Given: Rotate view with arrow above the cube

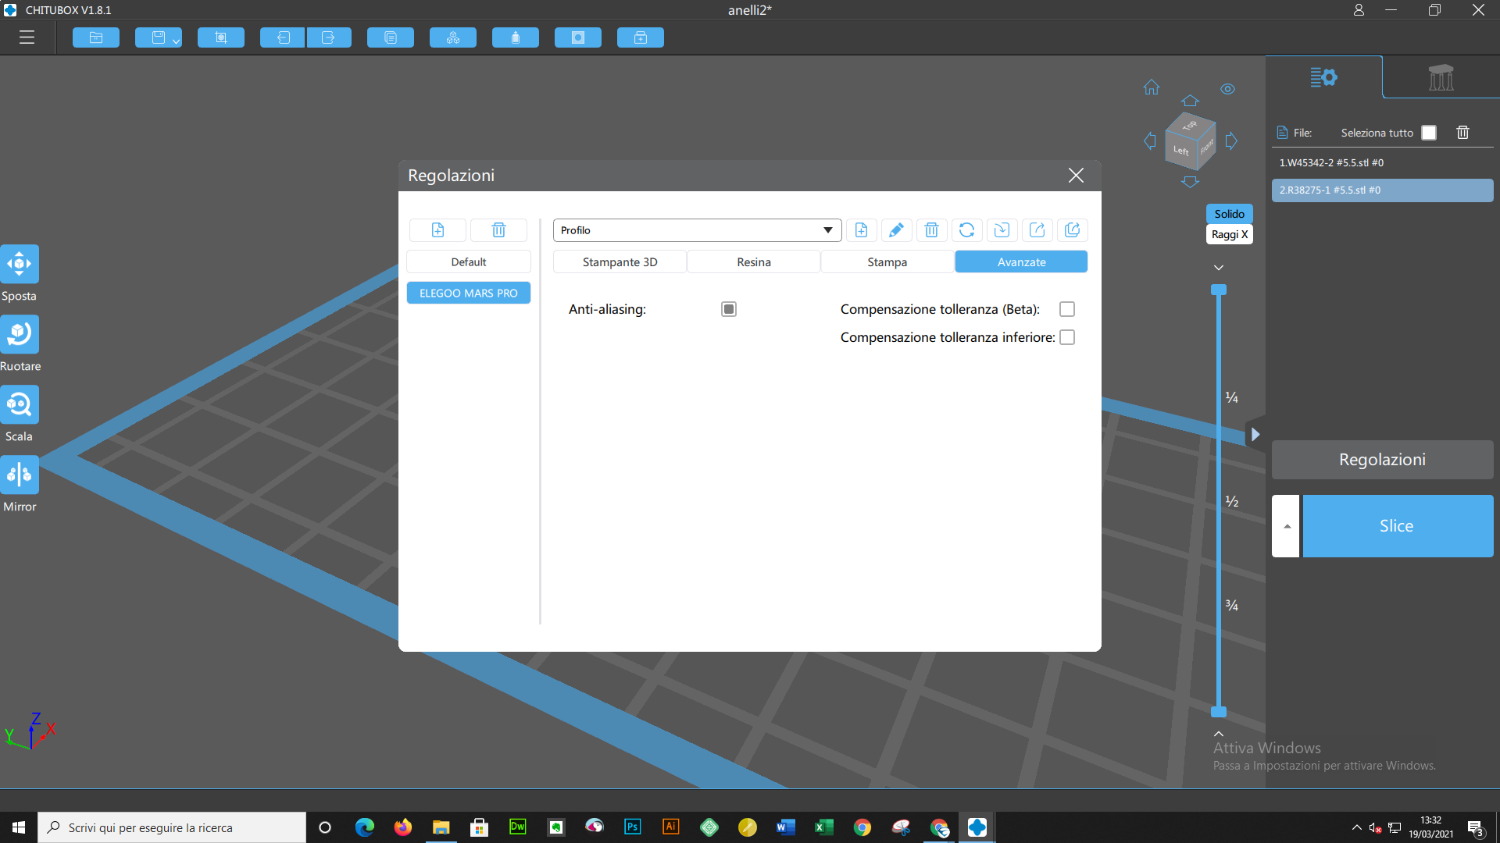Looking at the screenshot, I should [x=1190, y=101].
